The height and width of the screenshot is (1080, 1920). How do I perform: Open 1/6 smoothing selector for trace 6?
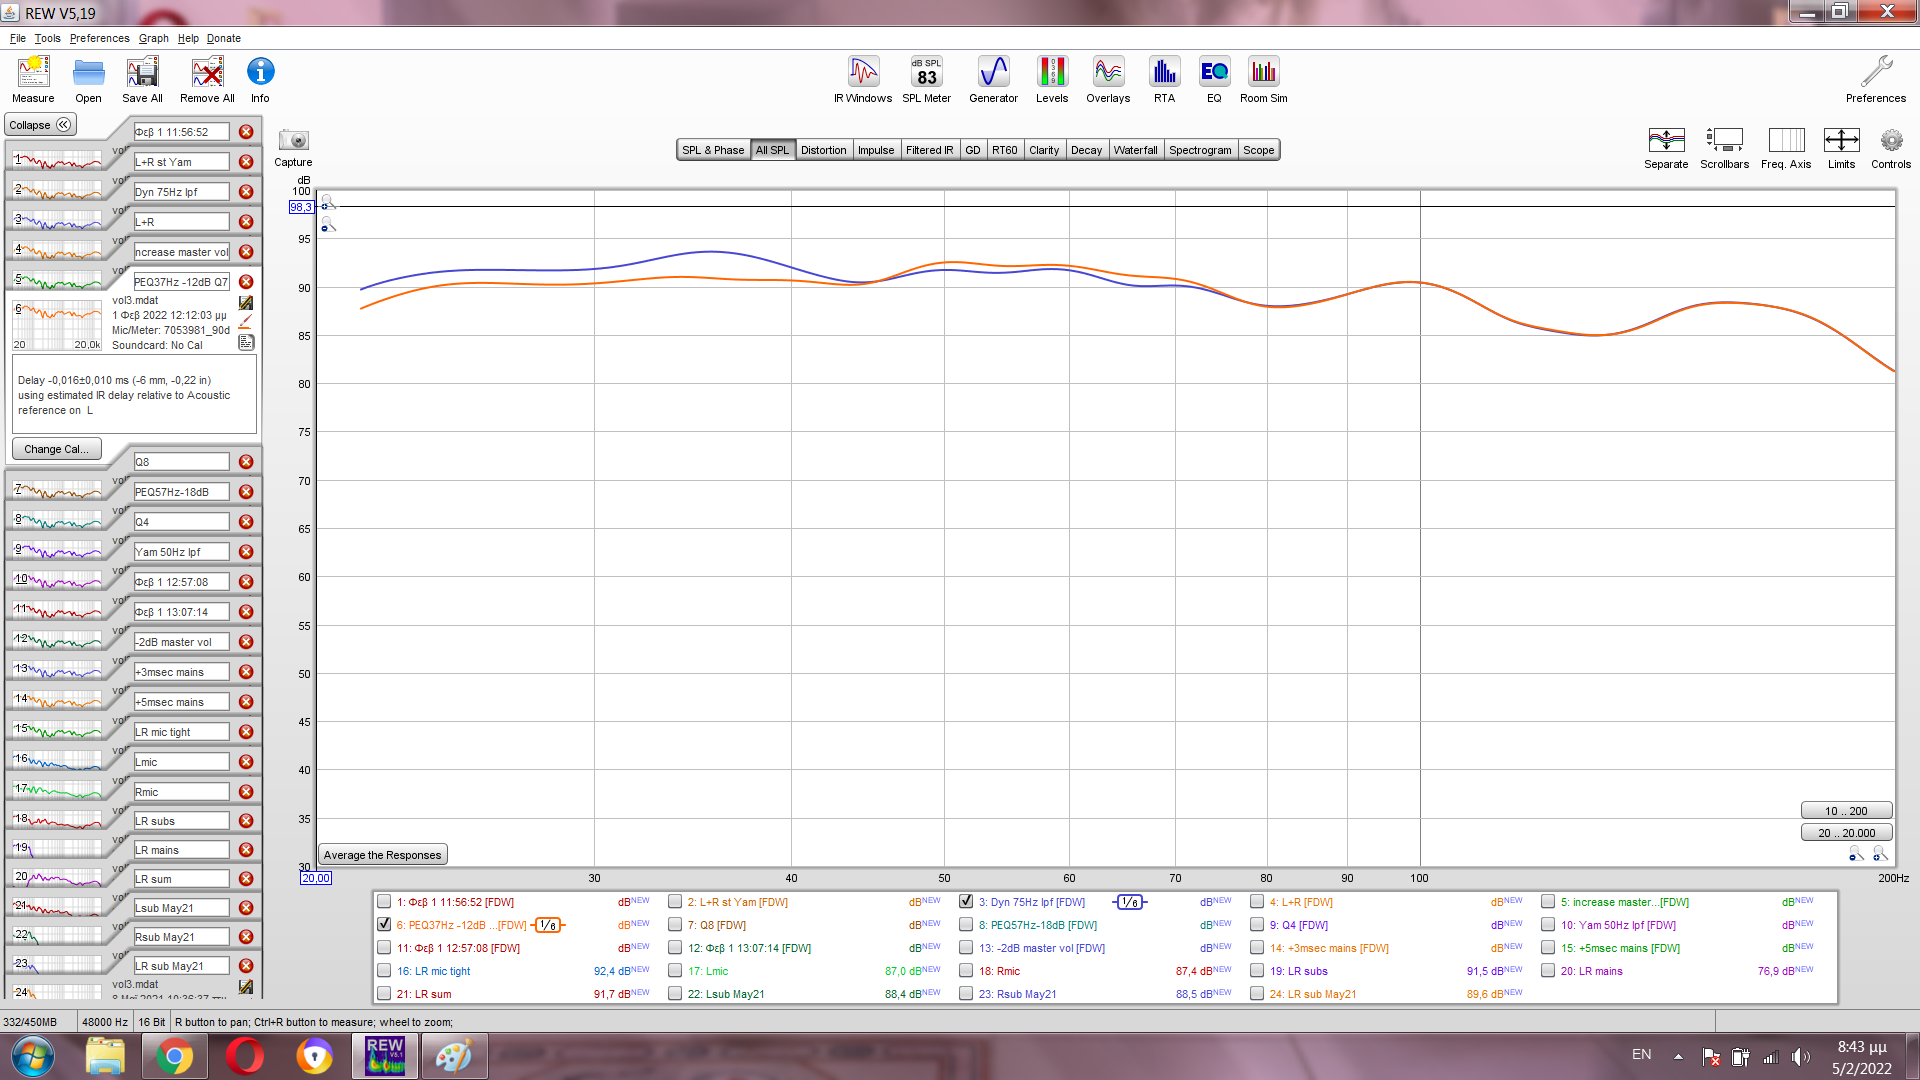tap(548, 925)
